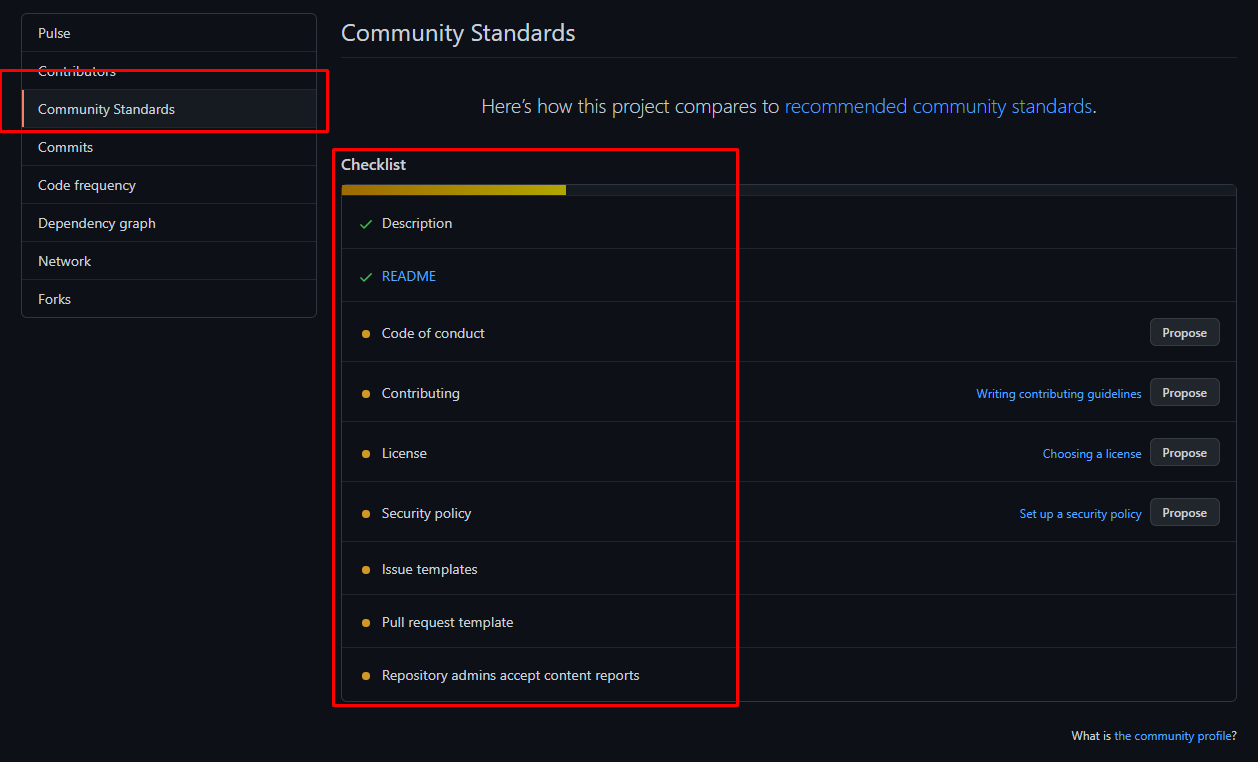This screenshot has height=762, width=1258.
Task: Open the README link in checklist
Action: tap(409, 277)
